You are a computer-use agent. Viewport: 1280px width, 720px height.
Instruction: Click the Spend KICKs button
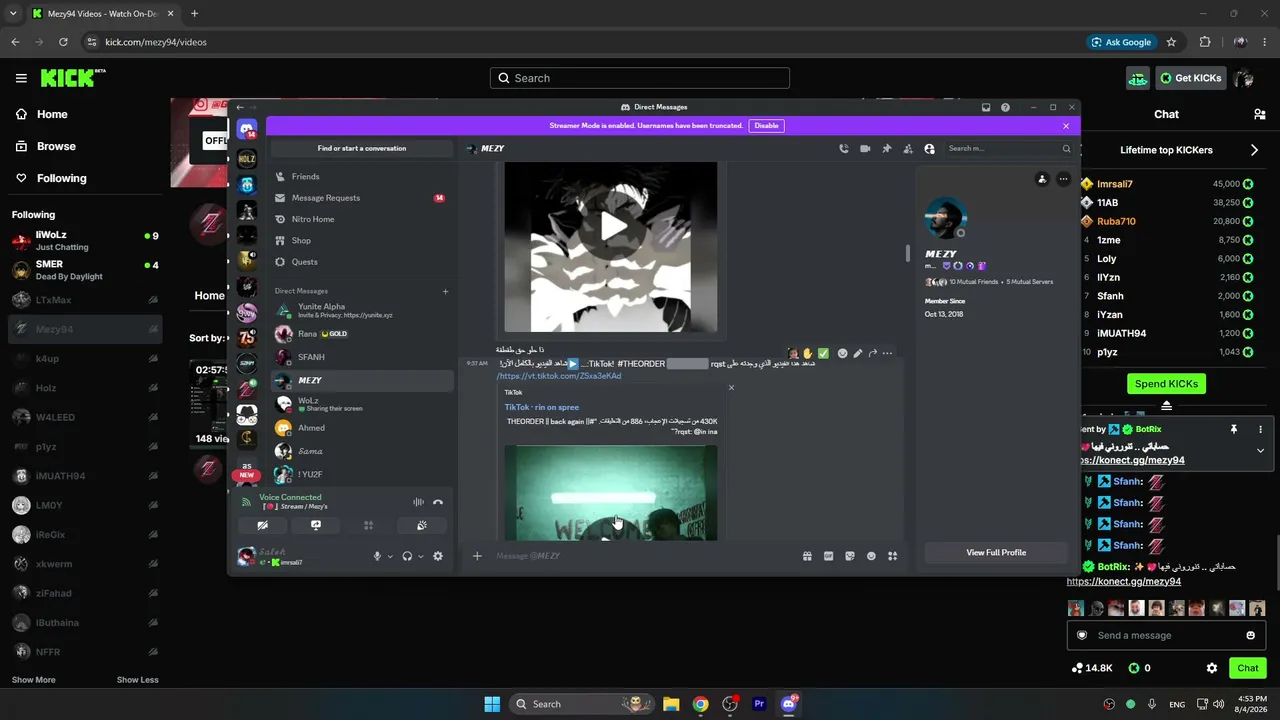click(x=1166, y=384)
